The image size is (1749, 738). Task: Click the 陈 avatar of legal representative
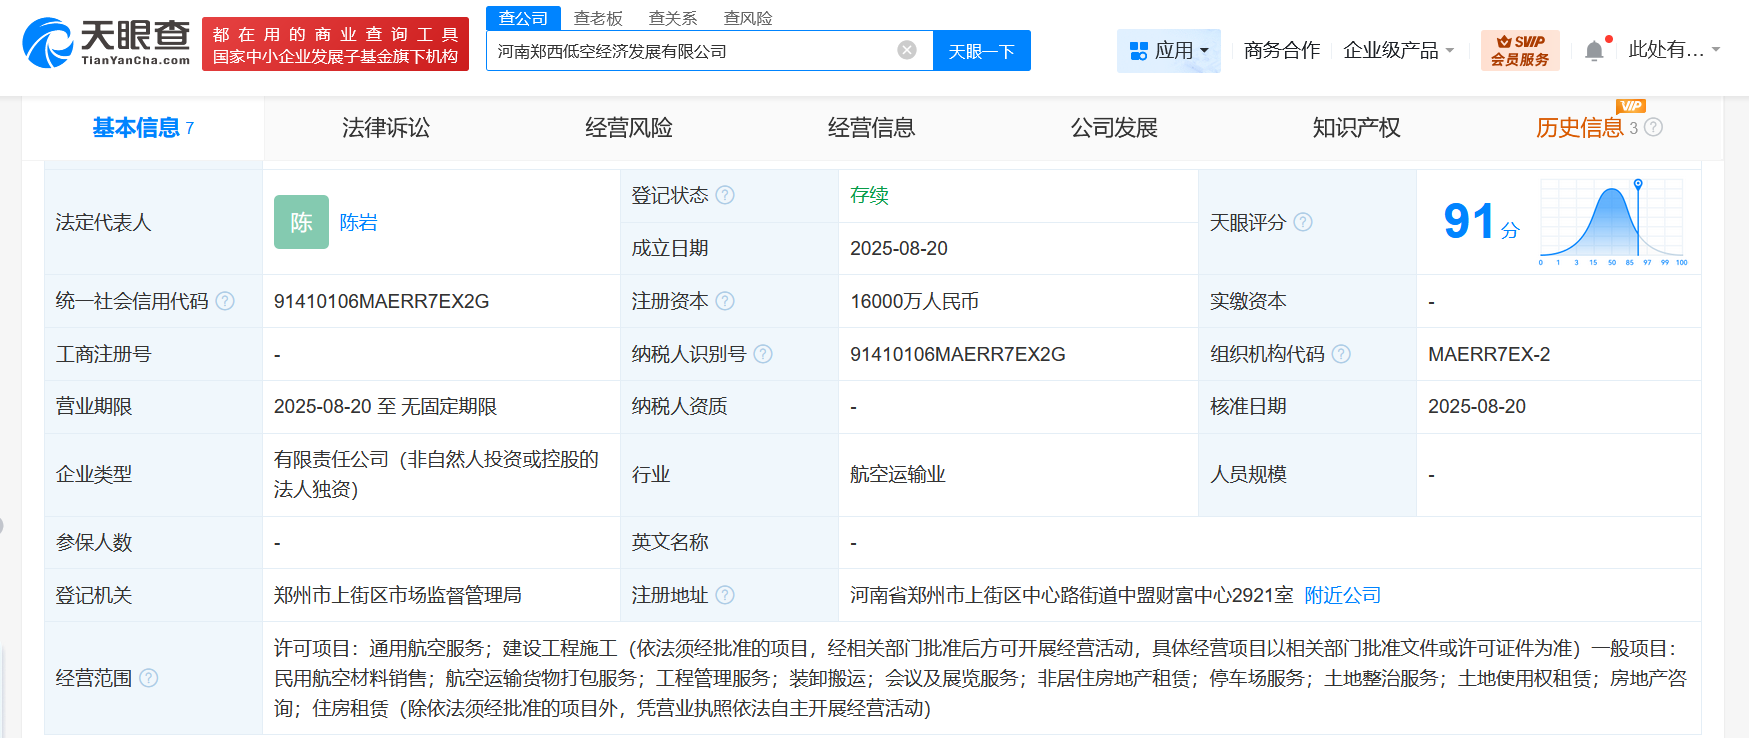[x=301, y=222]
